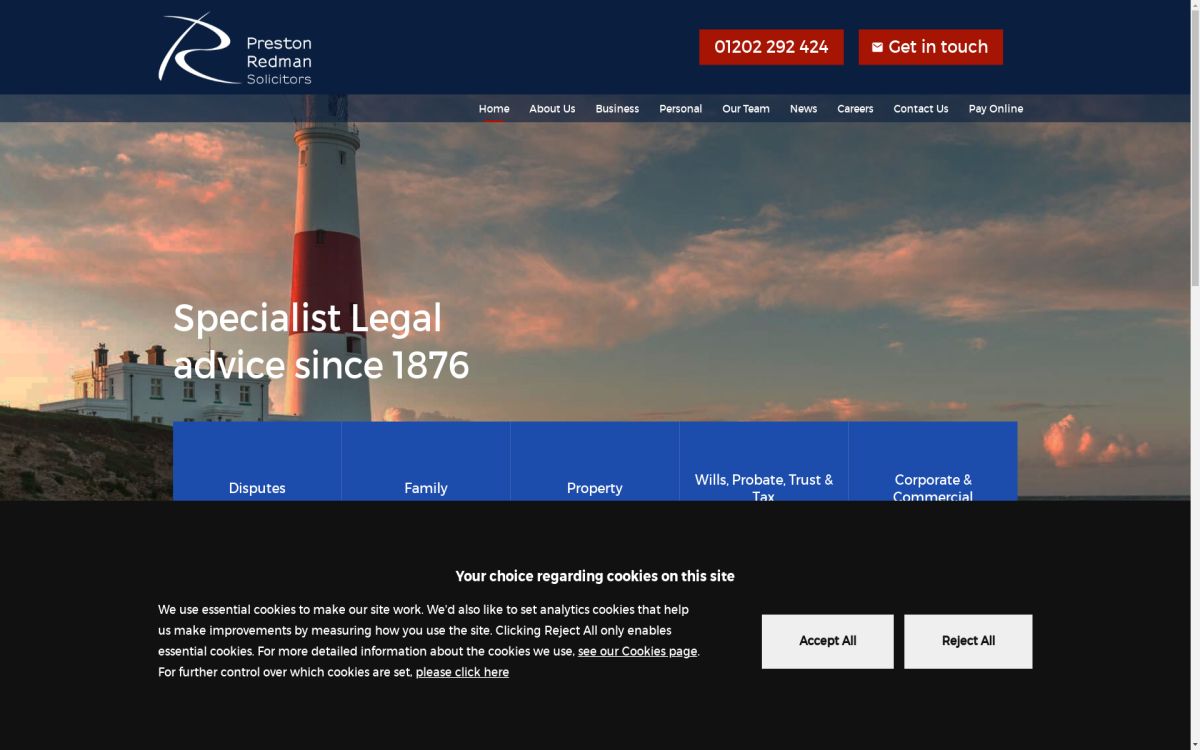Open the About Us menu item
Screen dimensions: 1200x750
(x=552, y=109)
